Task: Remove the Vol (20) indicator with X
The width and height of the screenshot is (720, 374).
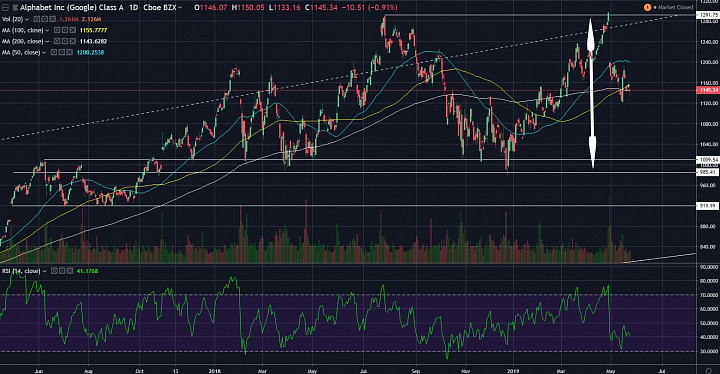Action: [x=52, y=19]
